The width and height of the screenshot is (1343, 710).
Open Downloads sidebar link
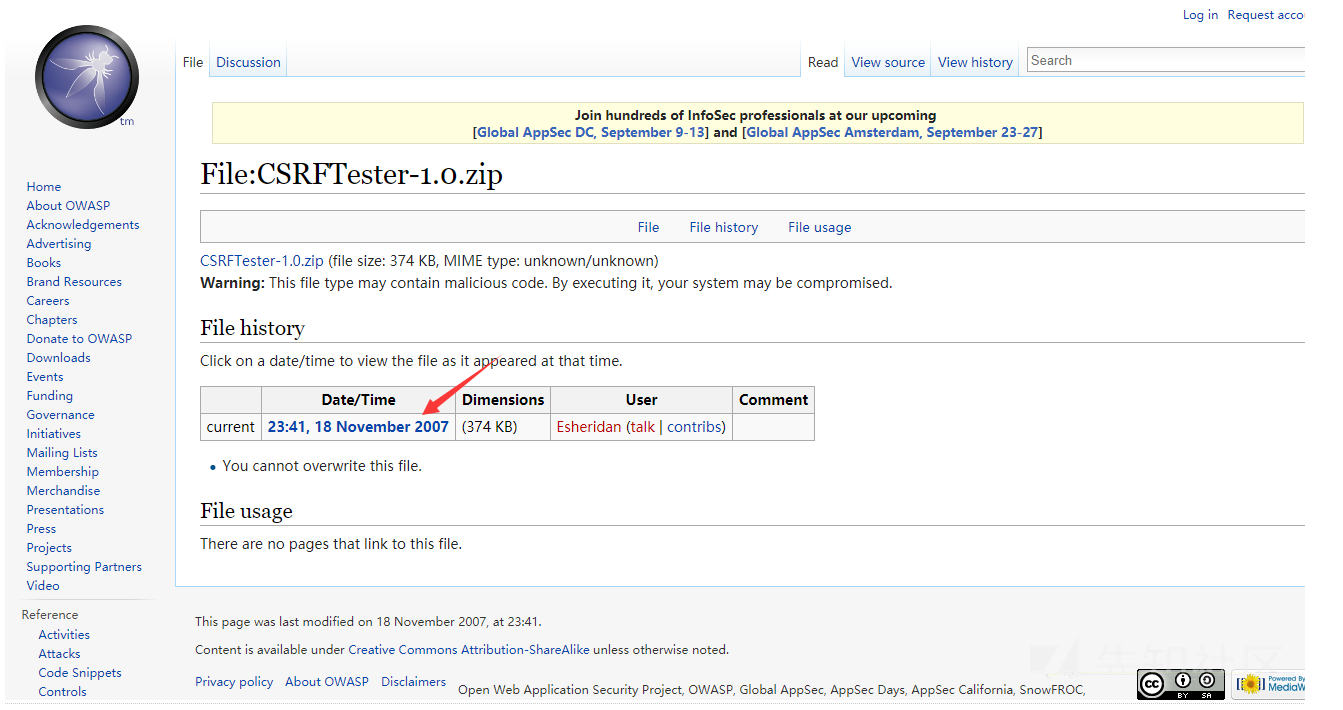(x=59, y=358)
